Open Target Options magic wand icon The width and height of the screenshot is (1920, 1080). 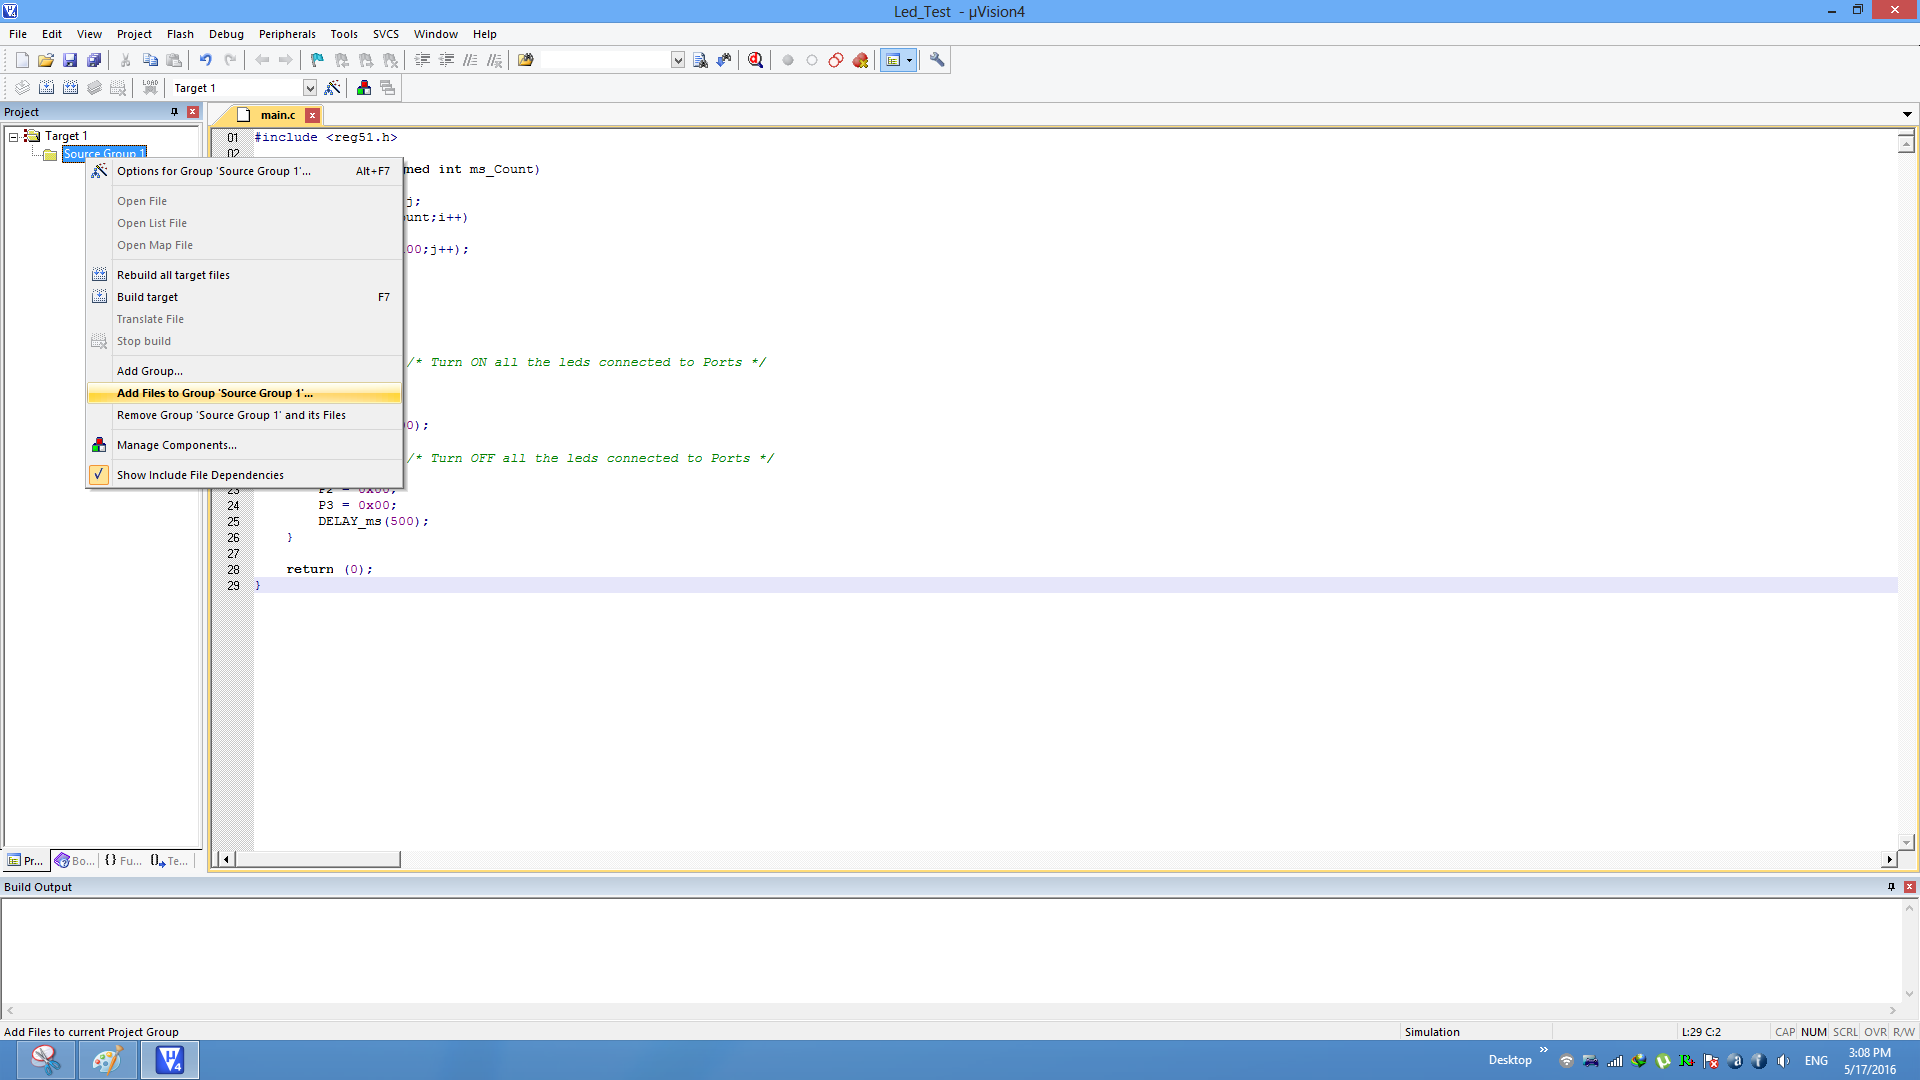pos(333,88)
